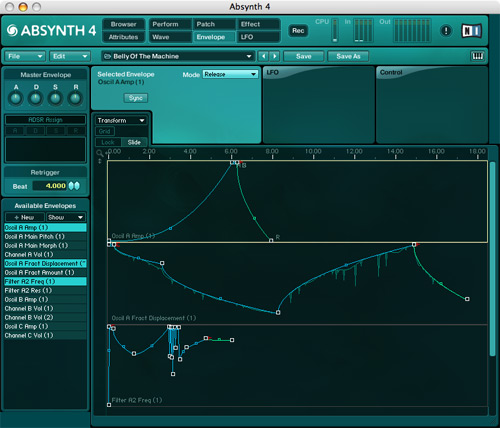Open the Transform dropdown
The width and height of the screenshot is (500, 428).
(x=121, y=120)
